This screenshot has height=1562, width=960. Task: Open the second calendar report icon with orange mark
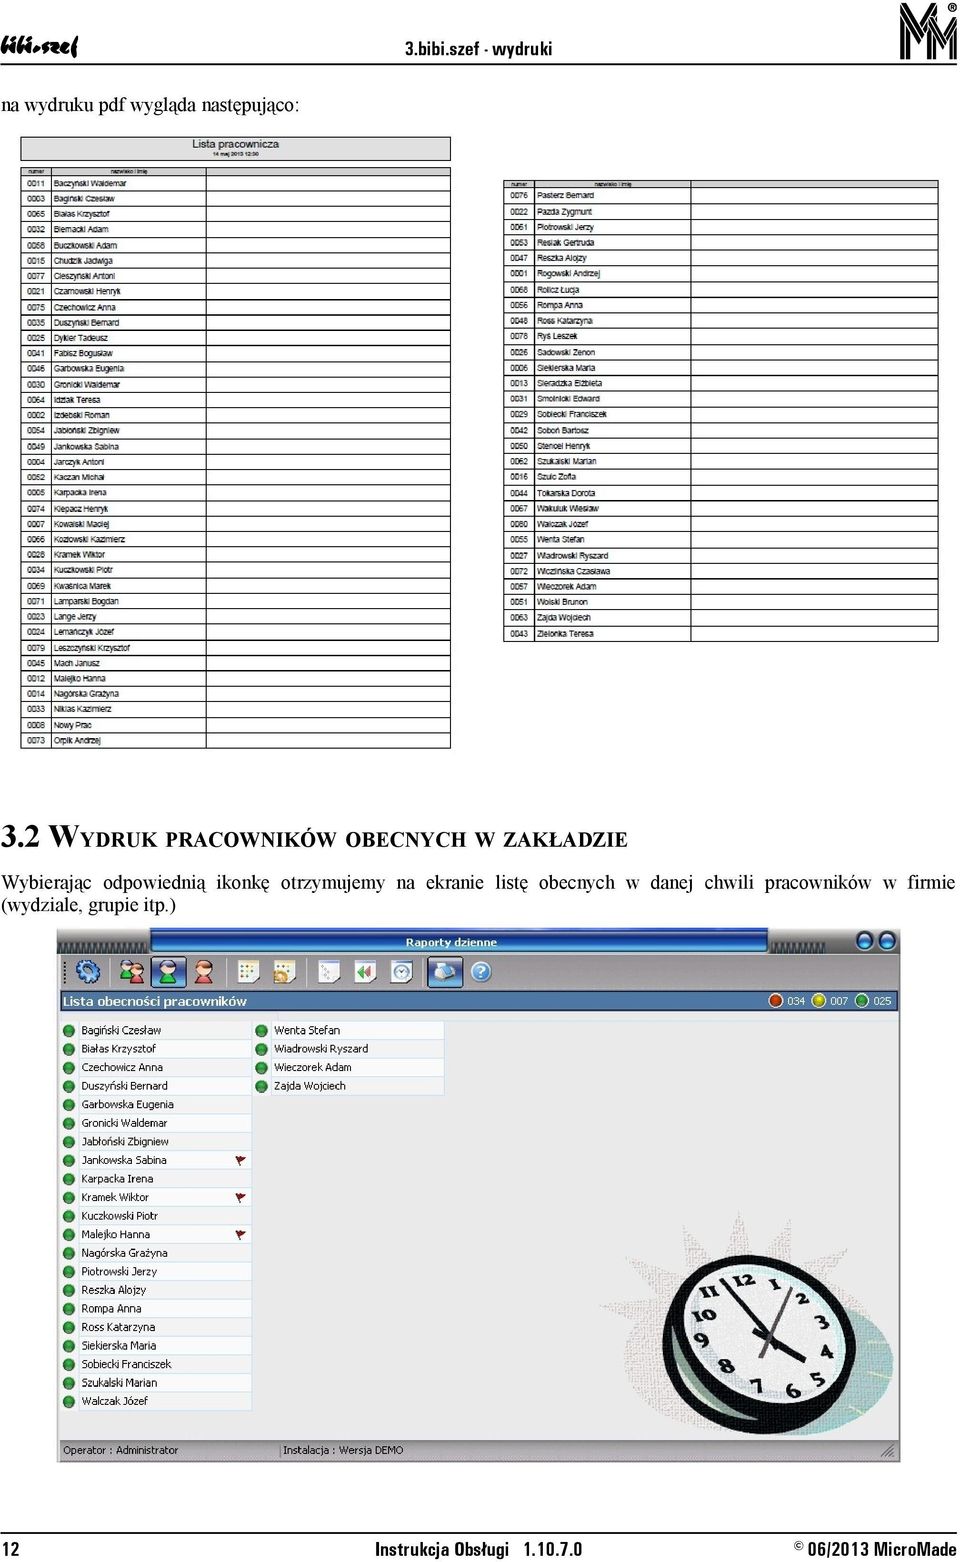(x=285, y=971)
